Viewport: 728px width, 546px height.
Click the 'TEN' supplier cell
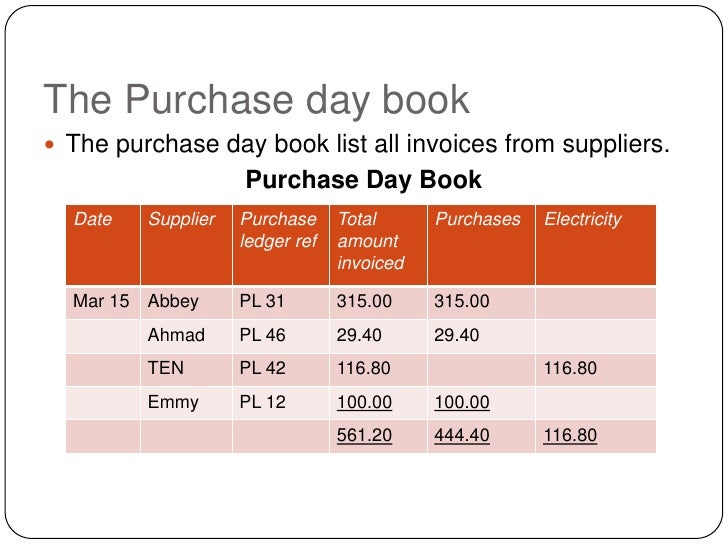[x=186, y=369]
